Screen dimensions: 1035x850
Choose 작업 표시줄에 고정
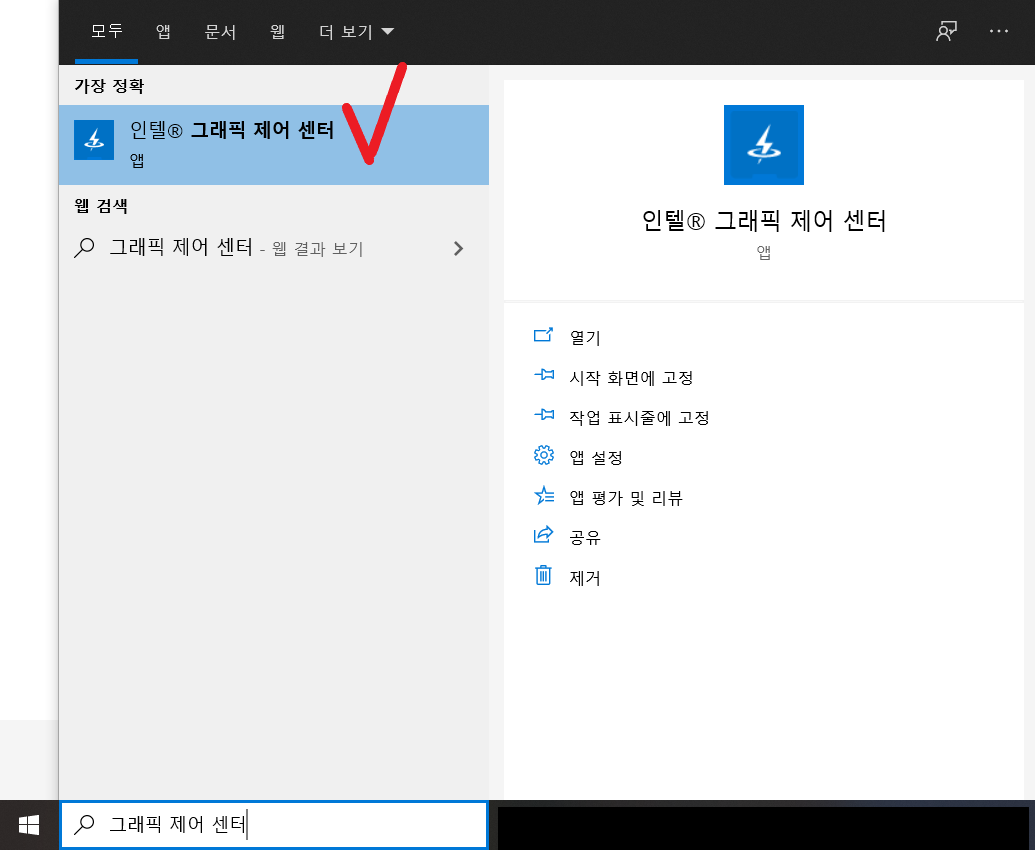click(639, 418)
